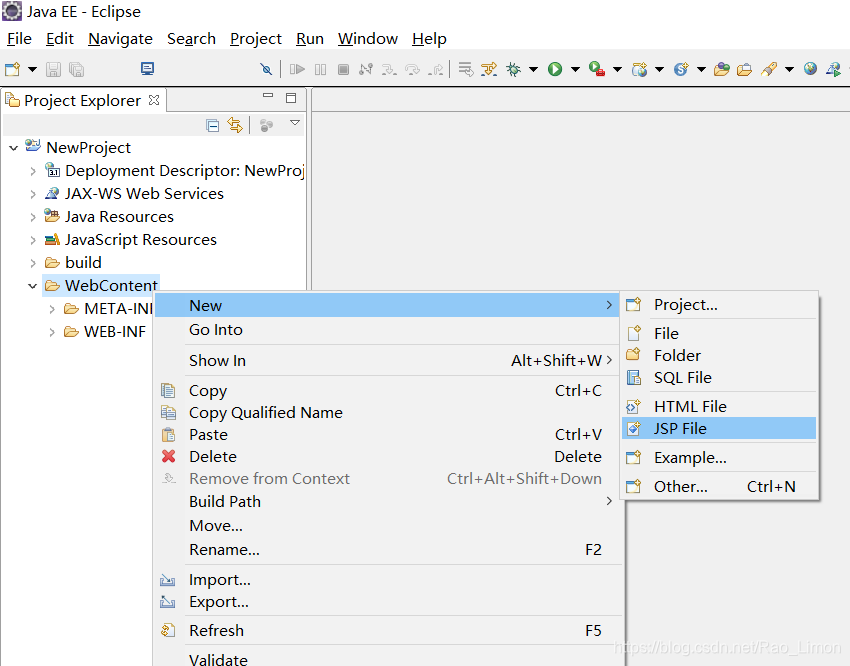The image size is (850, 666).
Task: Toggle Use Step Filters icon
Action: point(489,69)
